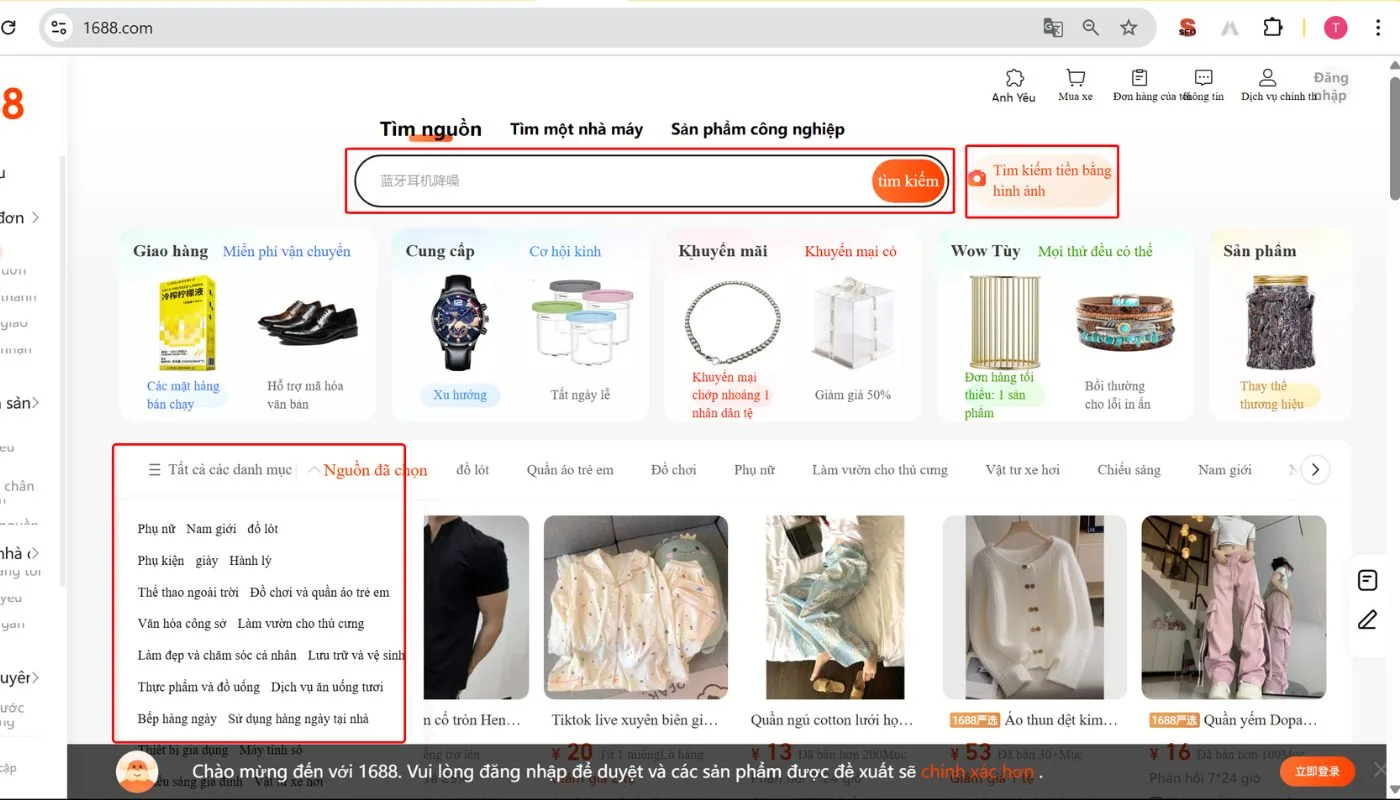Choose Văn hóa công sở in dropdown
This screenshot has height=800, width=1400.
(x=182, y=624)
